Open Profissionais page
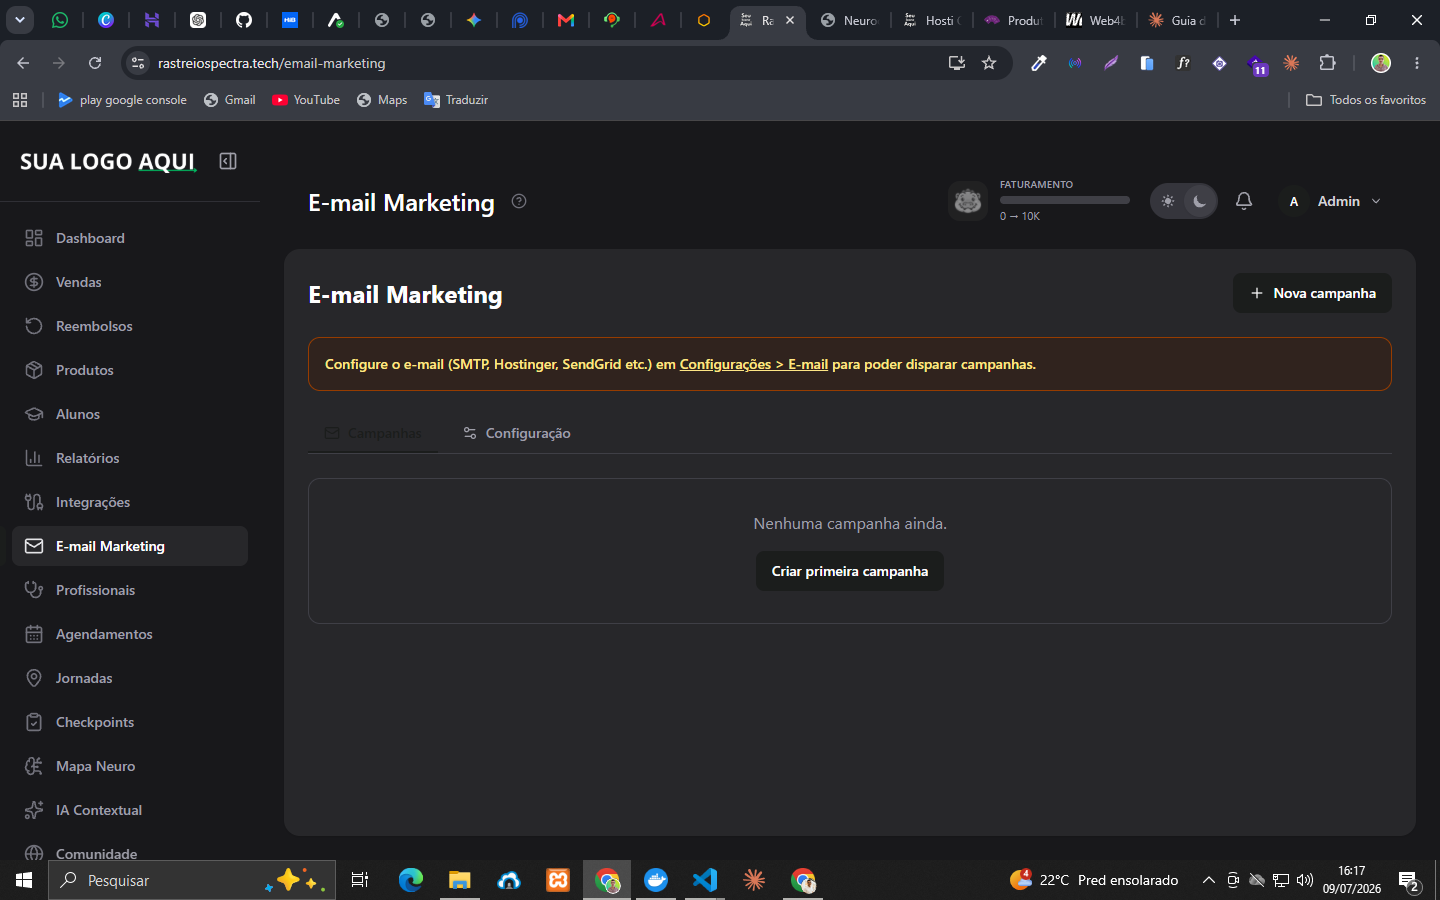This screenshot has width=1440, height=900. tap(130, 590)
